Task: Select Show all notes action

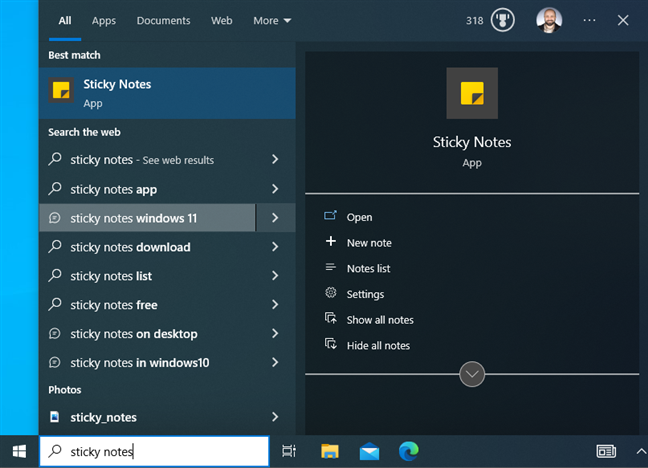Action: [380, 320]
